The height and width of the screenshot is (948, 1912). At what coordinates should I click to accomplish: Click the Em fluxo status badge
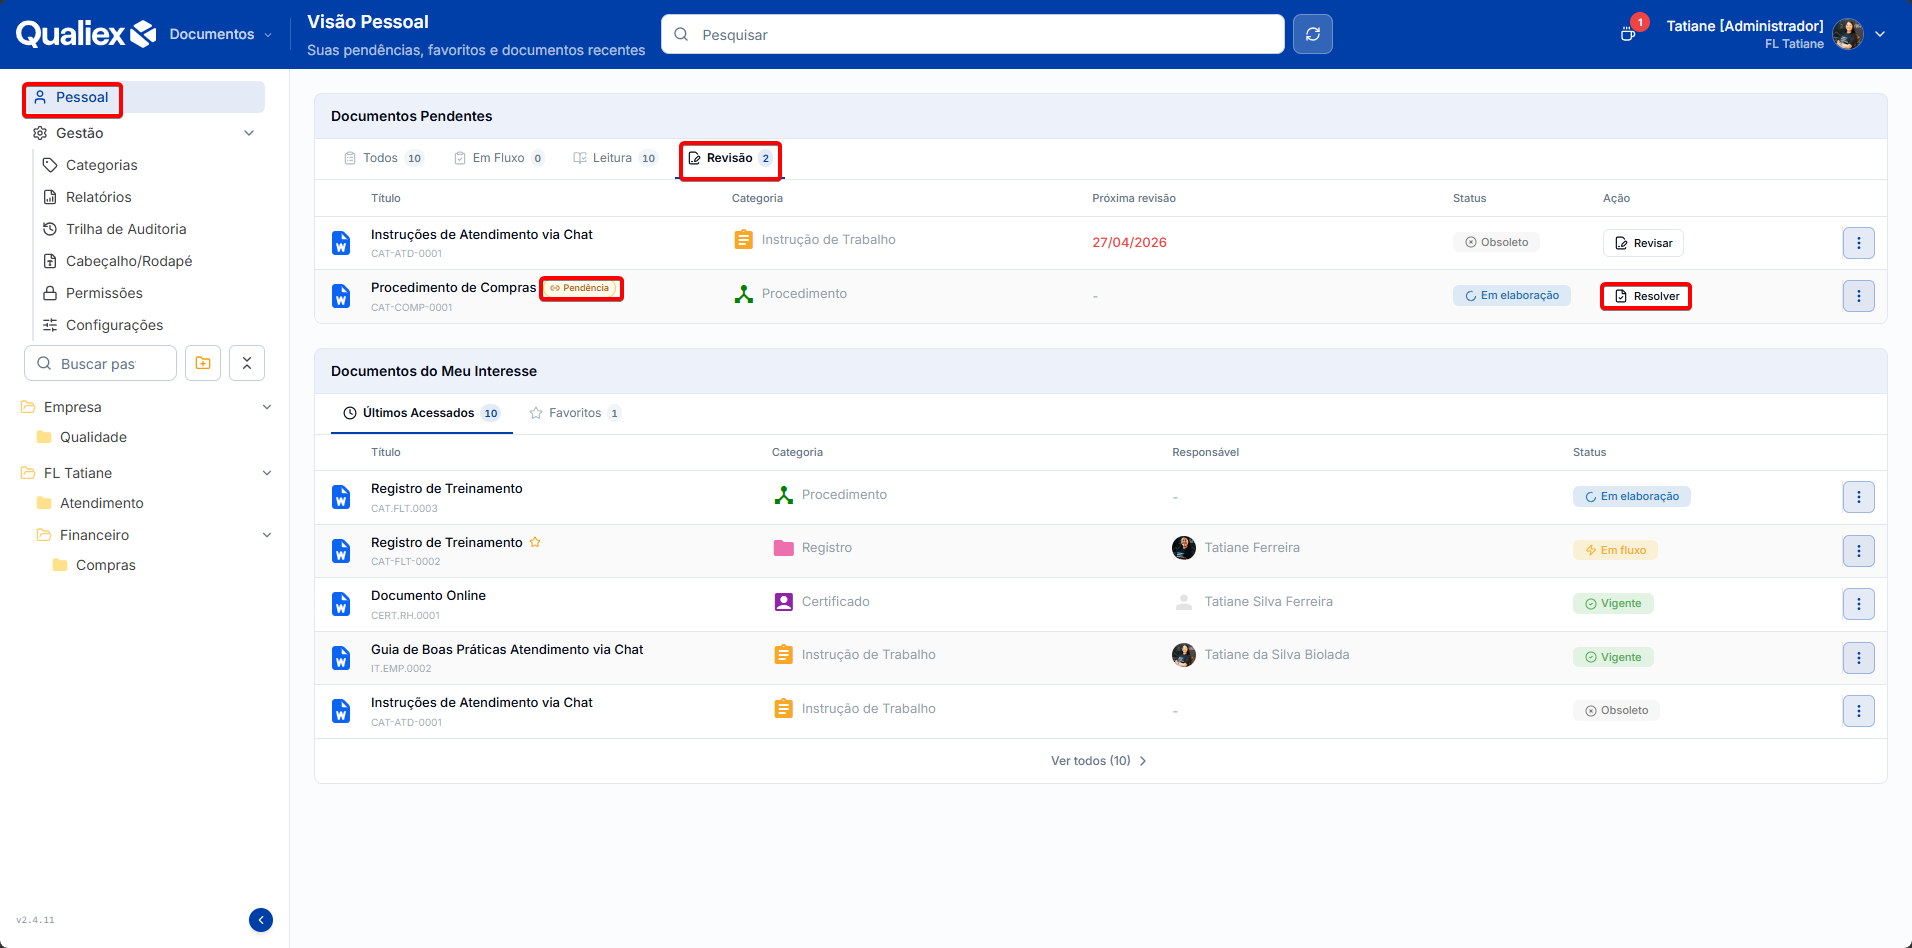(1615, 550)
